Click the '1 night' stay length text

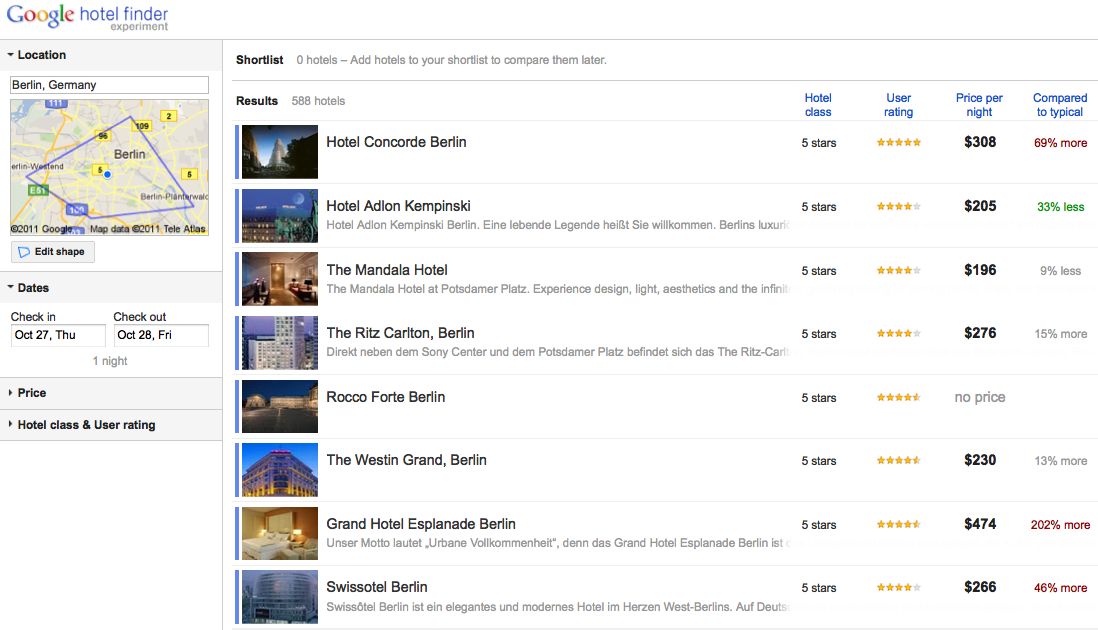tap(110, 361)
